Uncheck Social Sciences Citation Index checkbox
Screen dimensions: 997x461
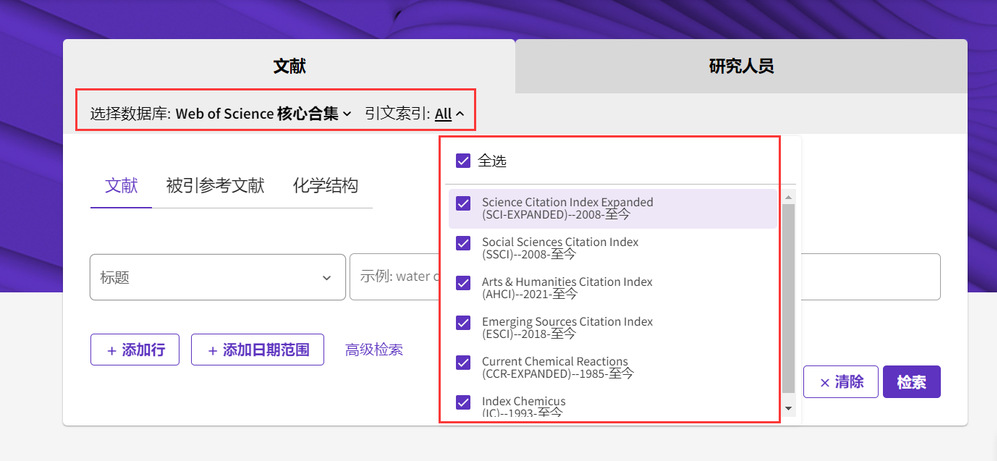click(463, 243)
